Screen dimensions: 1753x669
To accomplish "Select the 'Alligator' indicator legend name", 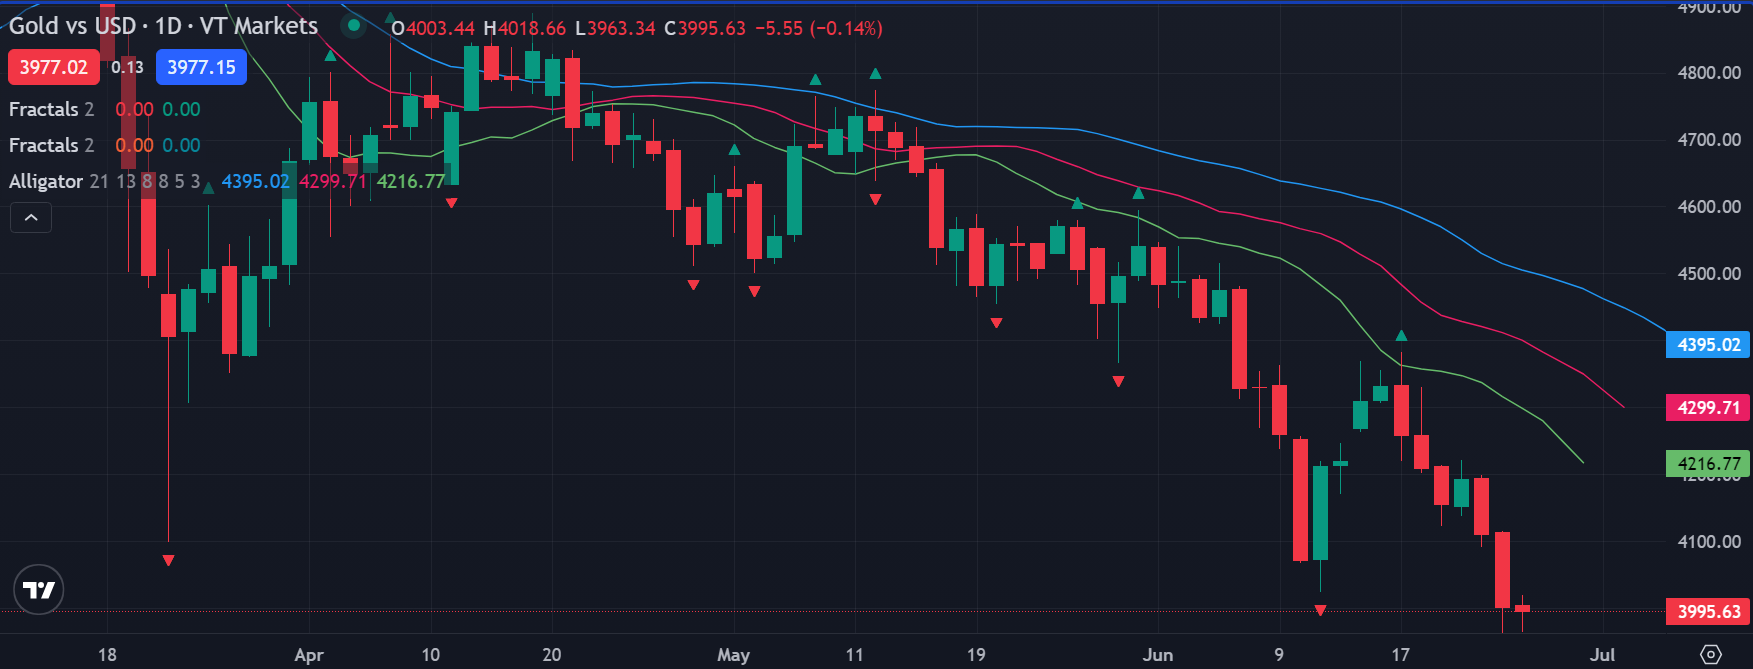I will [x=46, y=181].
